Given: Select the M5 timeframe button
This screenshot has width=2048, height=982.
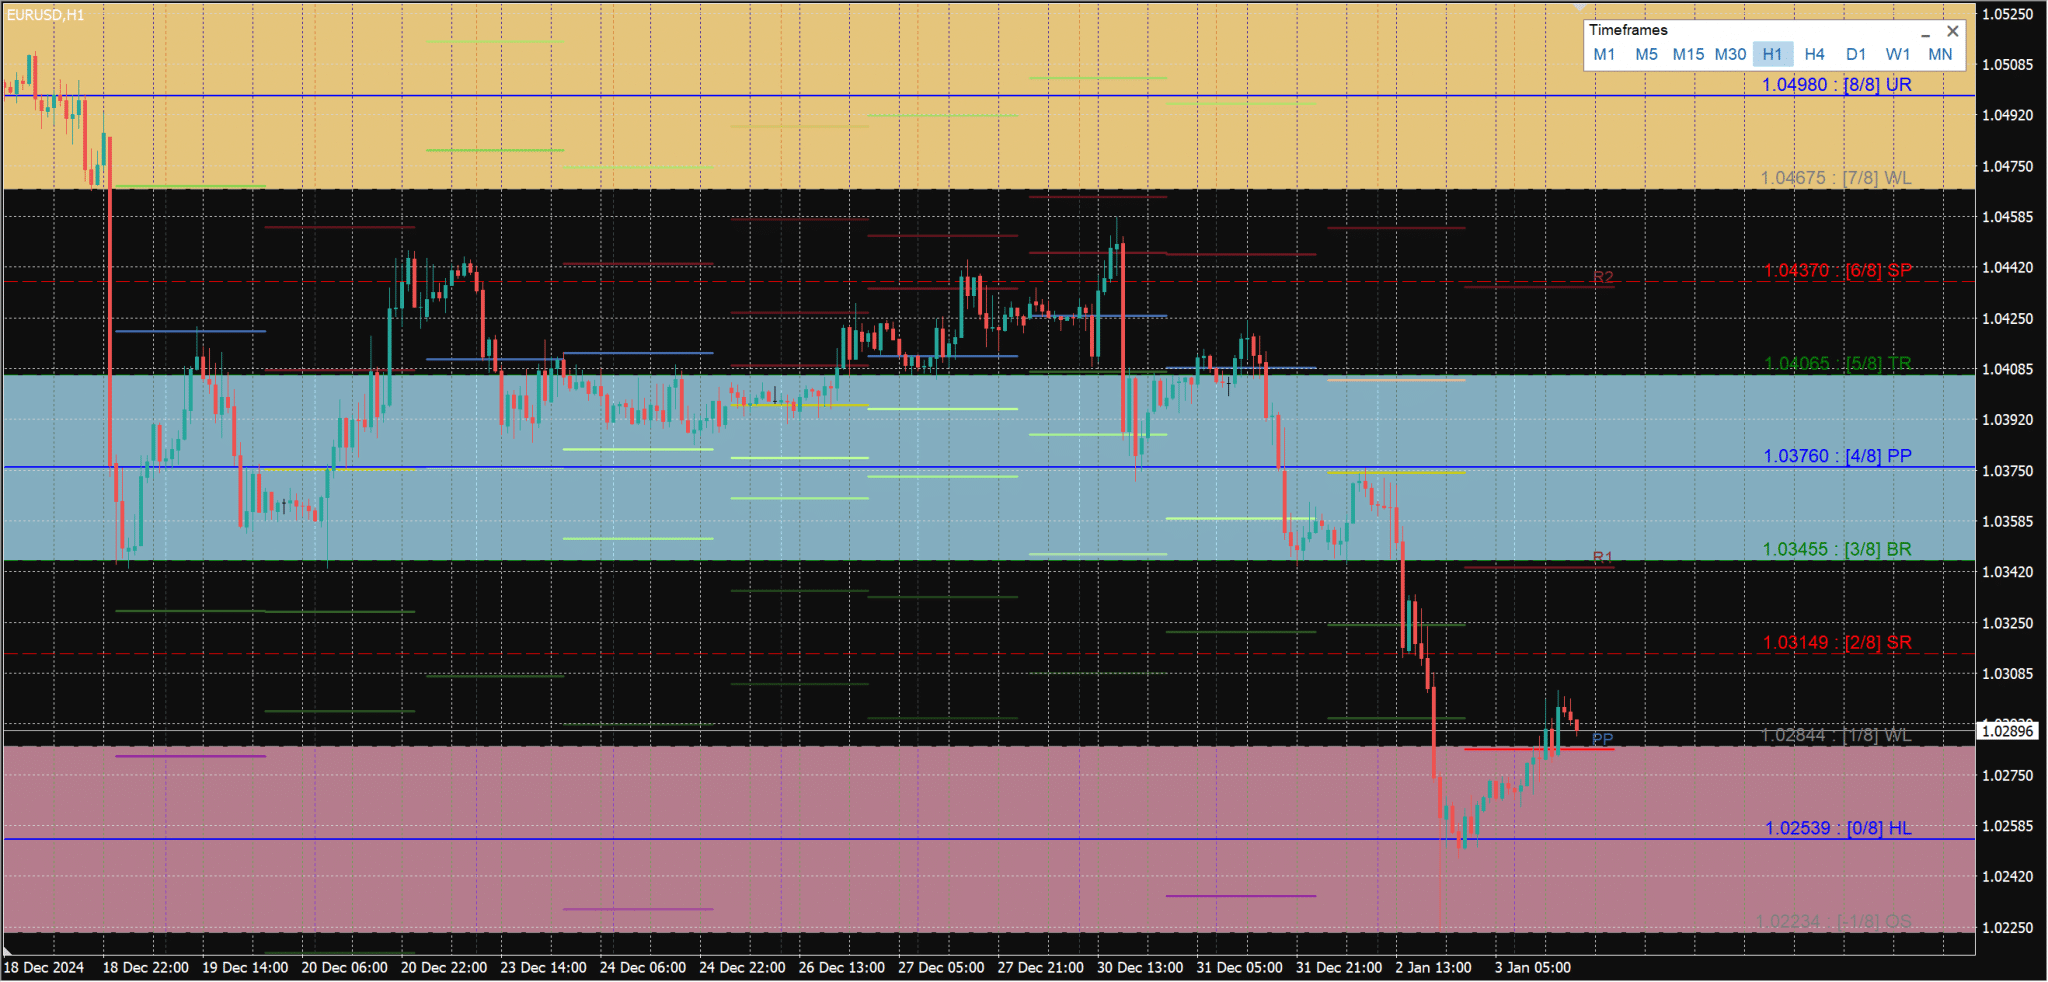Looking at the screenshot, I should [x=1646, y=55].
